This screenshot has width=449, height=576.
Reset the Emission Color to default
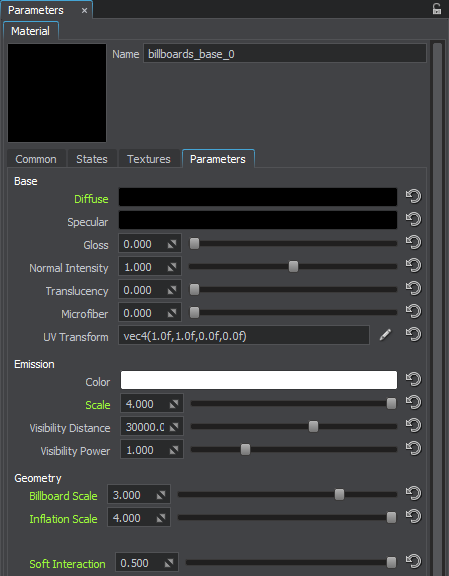413,379
